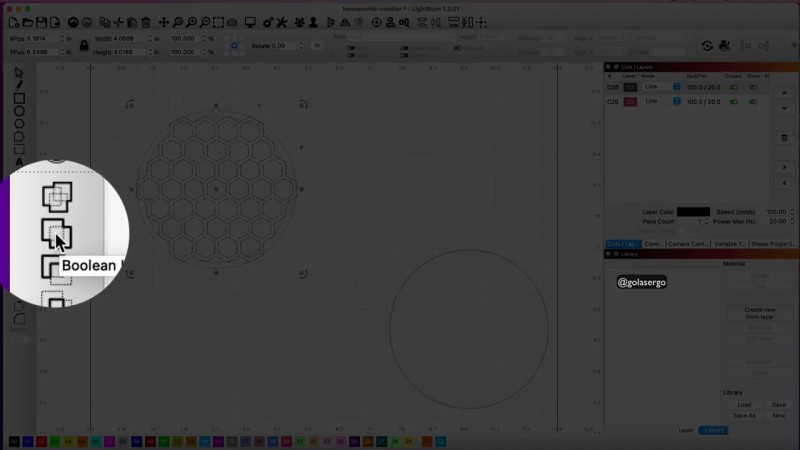Open the Rotate unit dropdown
This screenshot has width=800, height=450.
(317, 45)
